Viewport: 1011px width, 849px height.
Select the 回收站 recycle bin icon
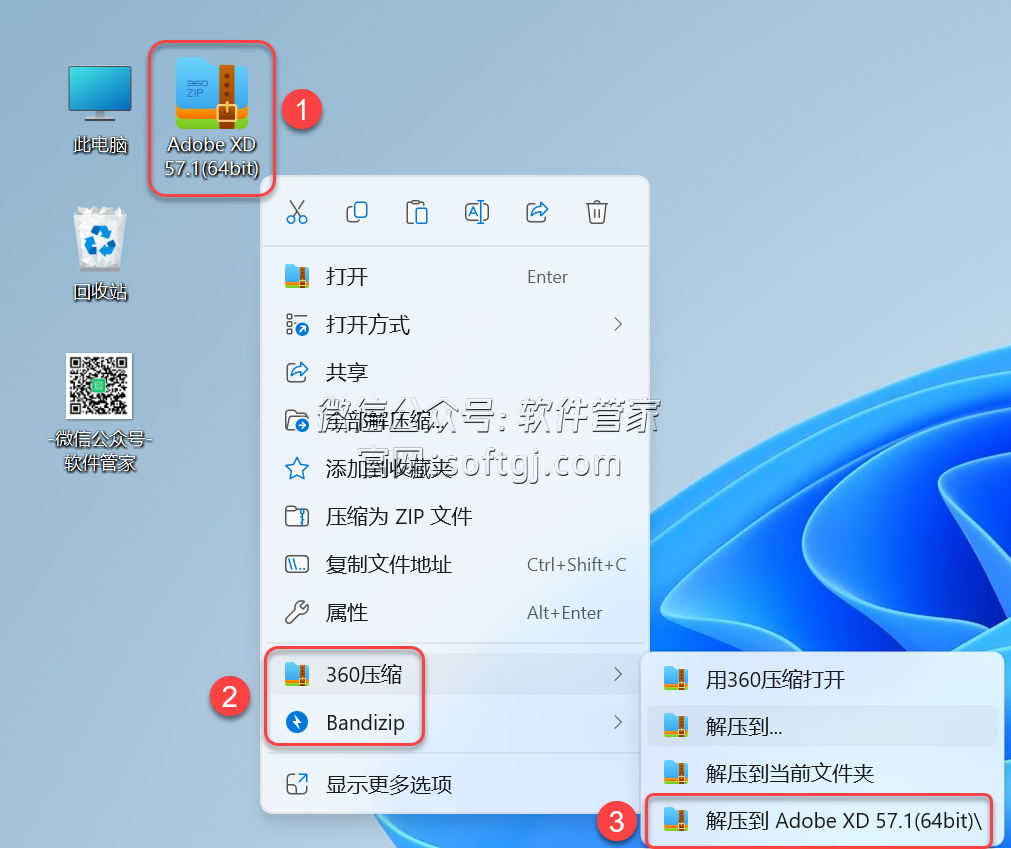click(x=100, y=253)
